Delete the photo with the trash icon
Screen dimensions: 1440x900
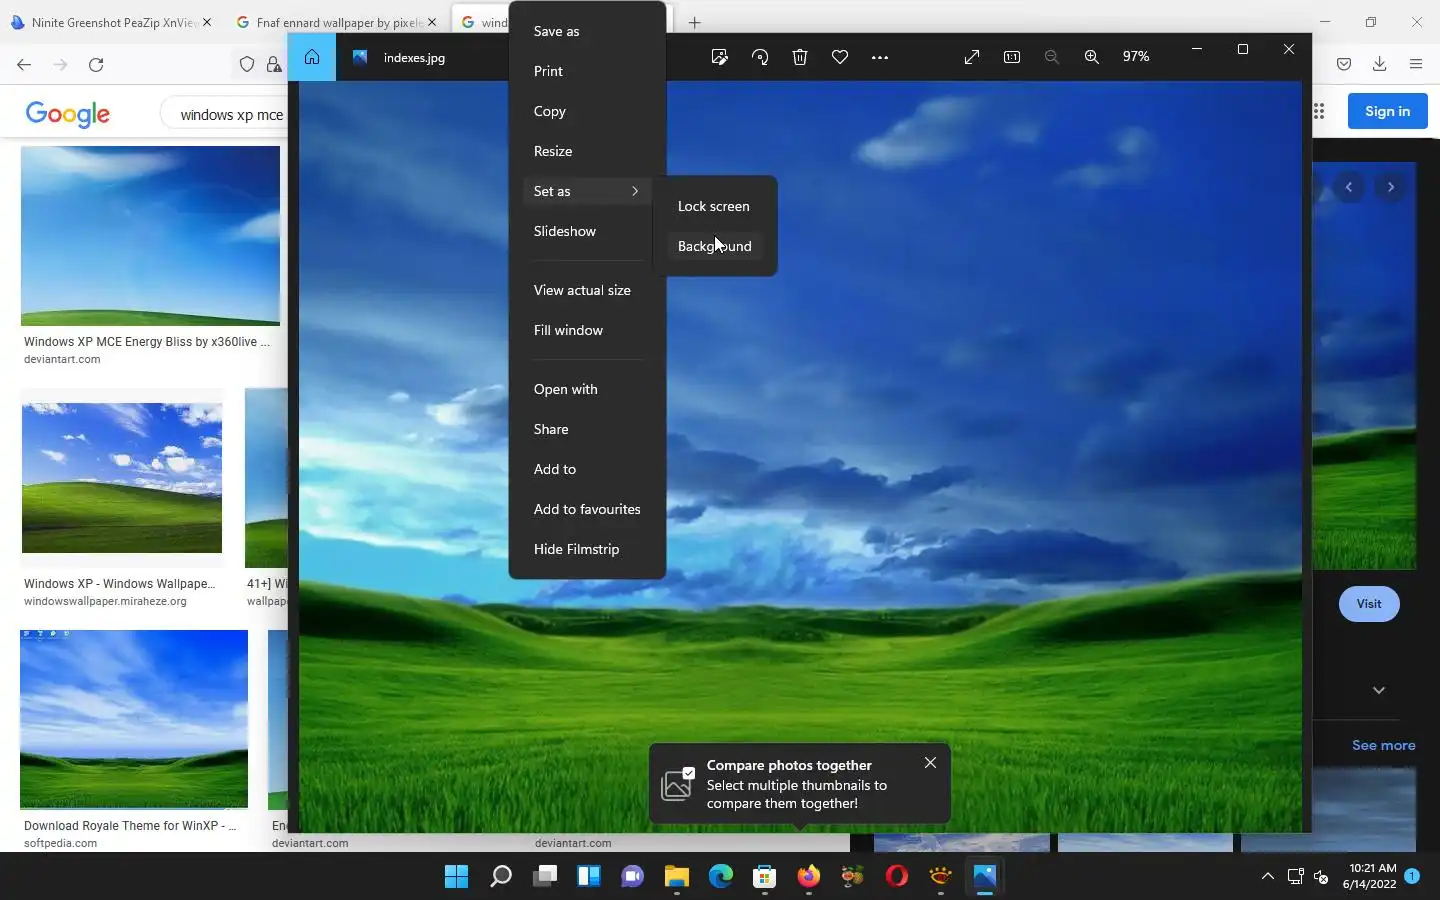[800, 57]
